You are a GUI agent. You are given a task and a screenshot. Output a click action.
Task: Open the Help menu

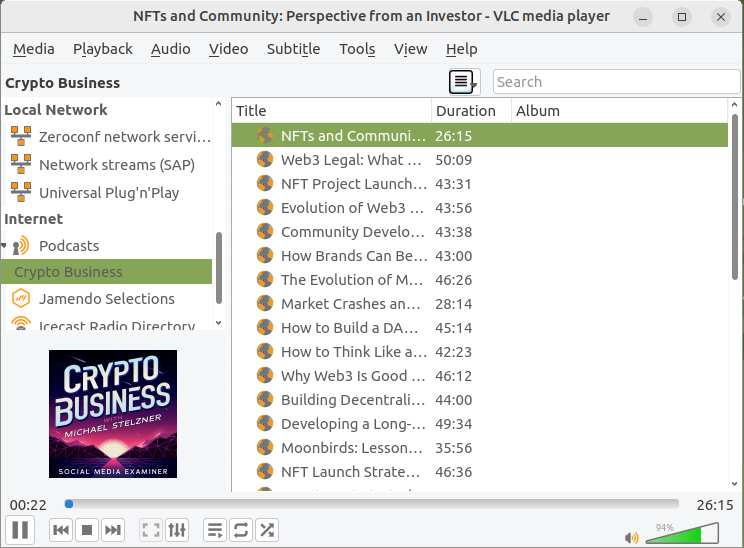point(461,49)
